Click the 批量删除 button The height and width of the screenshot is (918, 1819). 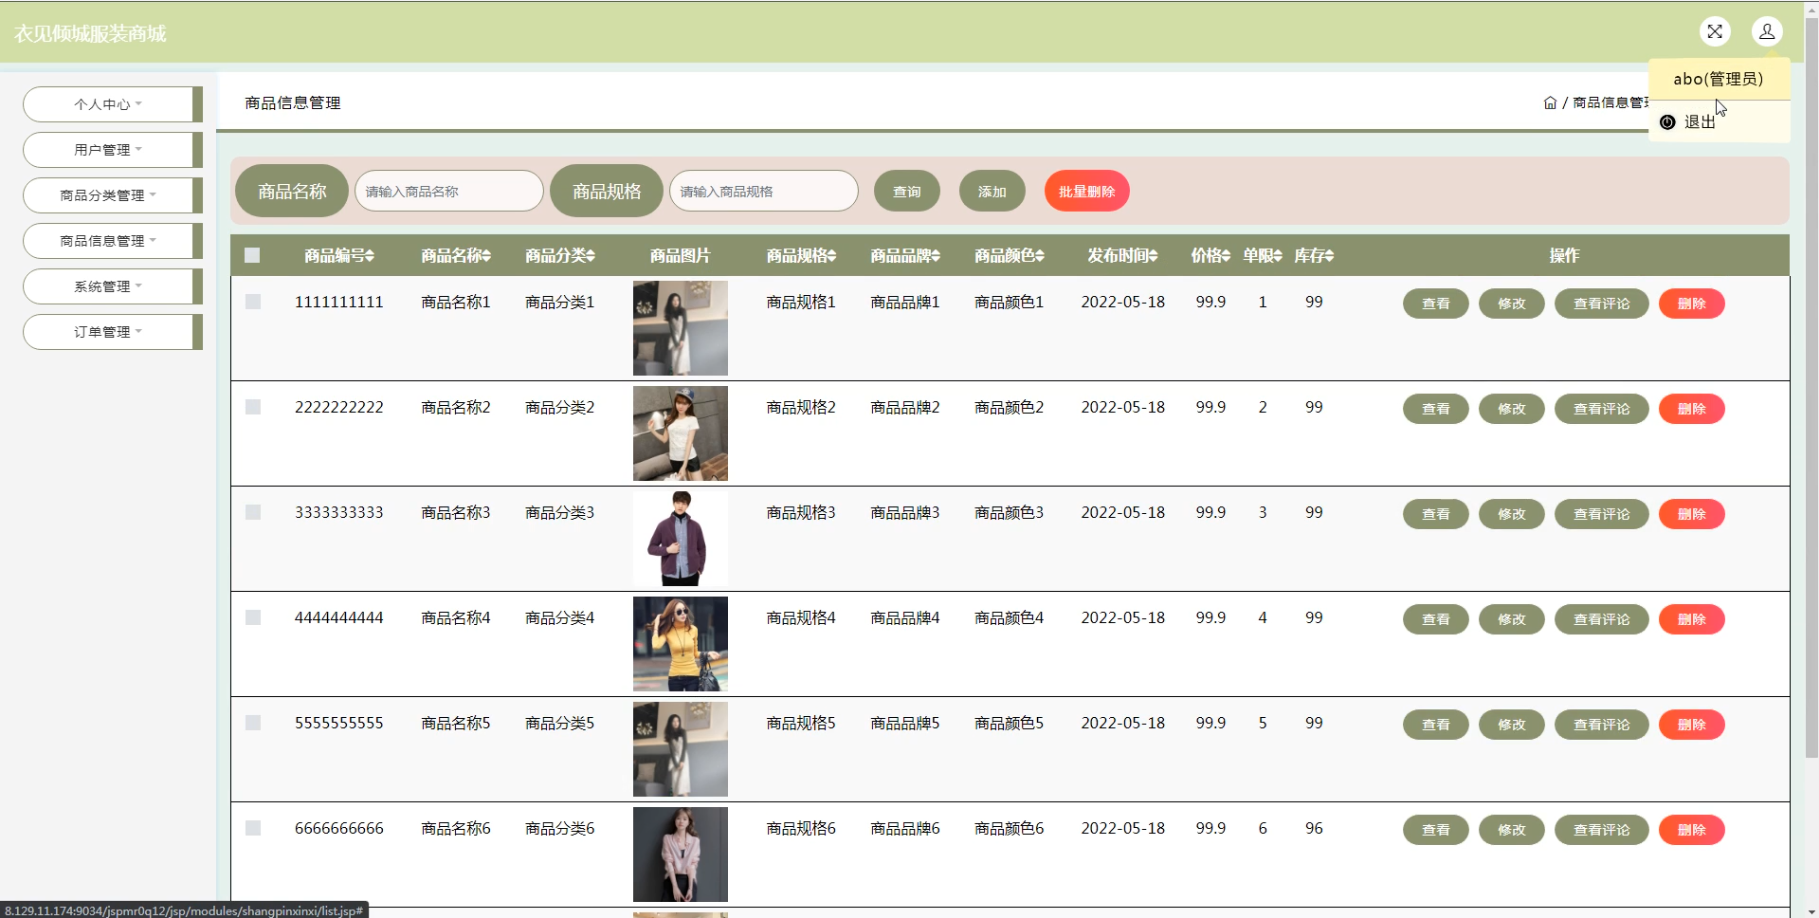tap(1087, 192)
